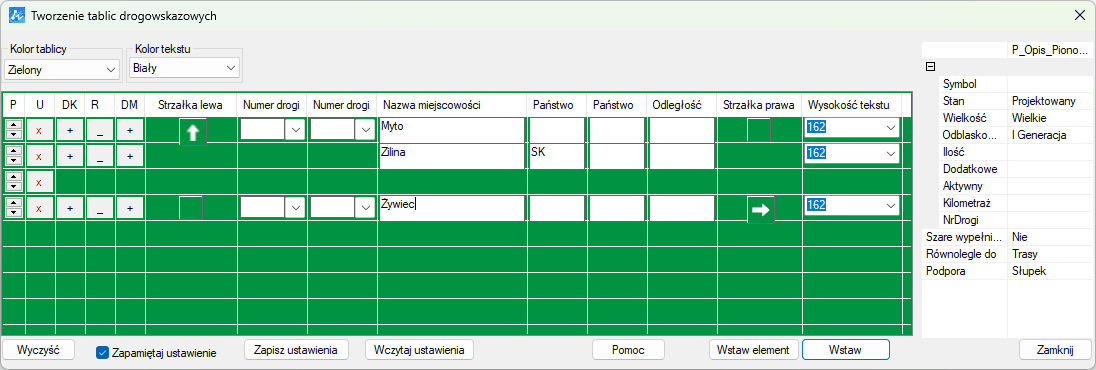Click the R underscore button in Zilina row

(x=100, y=156)
